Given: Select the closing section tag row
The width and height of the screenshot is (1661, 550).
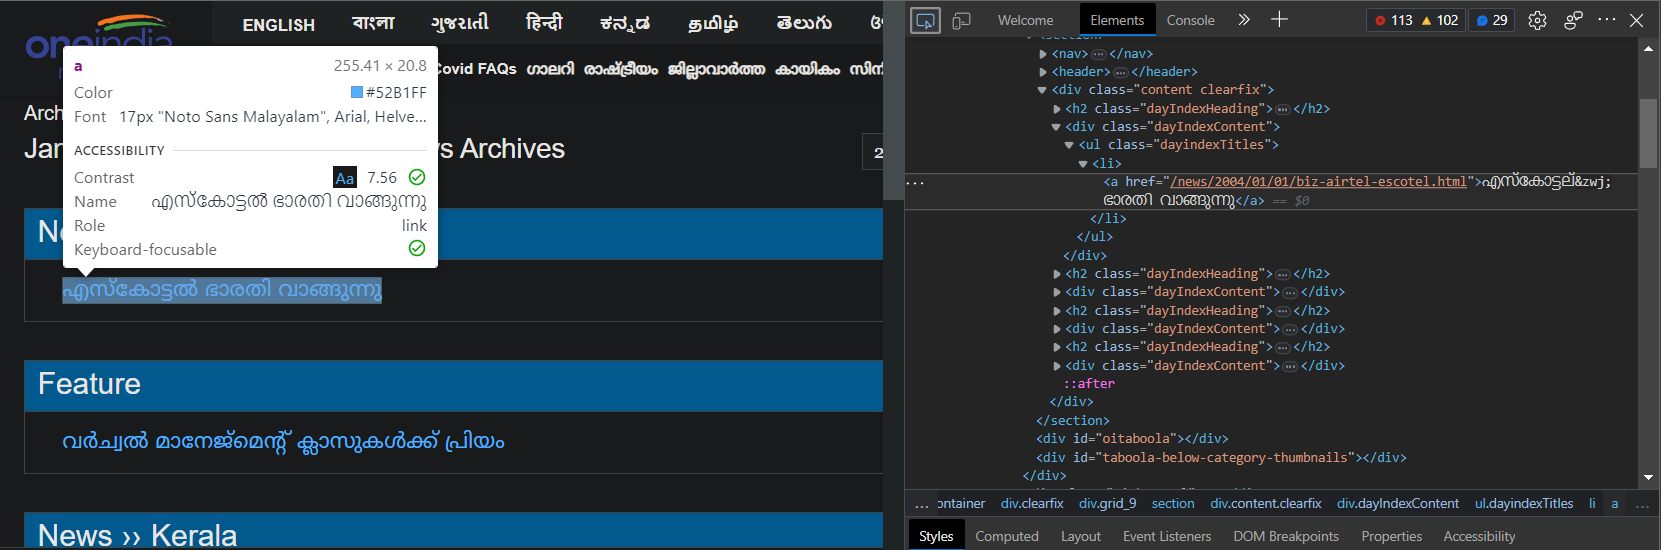Looking at the screenshot, I should point(1073,421).
